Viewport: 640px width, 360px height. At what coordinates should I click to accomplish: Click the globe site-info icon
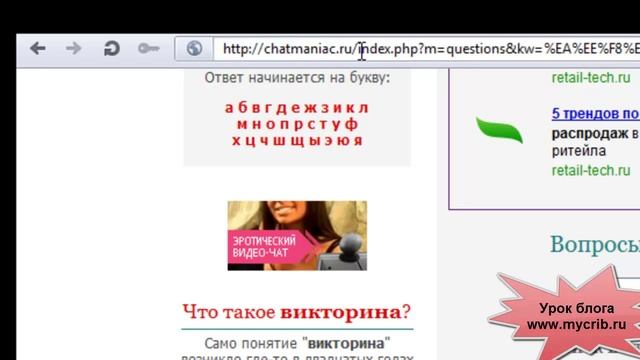point(194,49)
